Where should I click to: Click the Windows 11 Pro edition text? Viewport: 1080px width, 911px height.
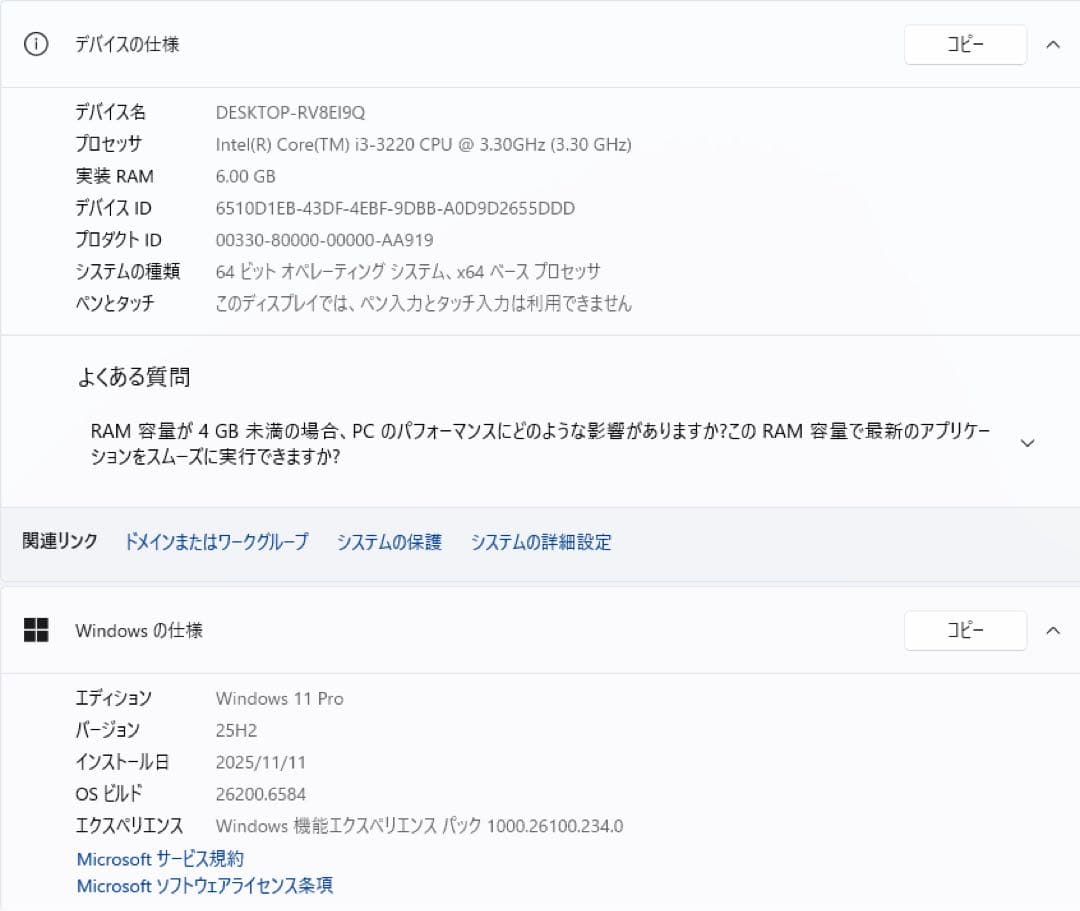(279, 698)
